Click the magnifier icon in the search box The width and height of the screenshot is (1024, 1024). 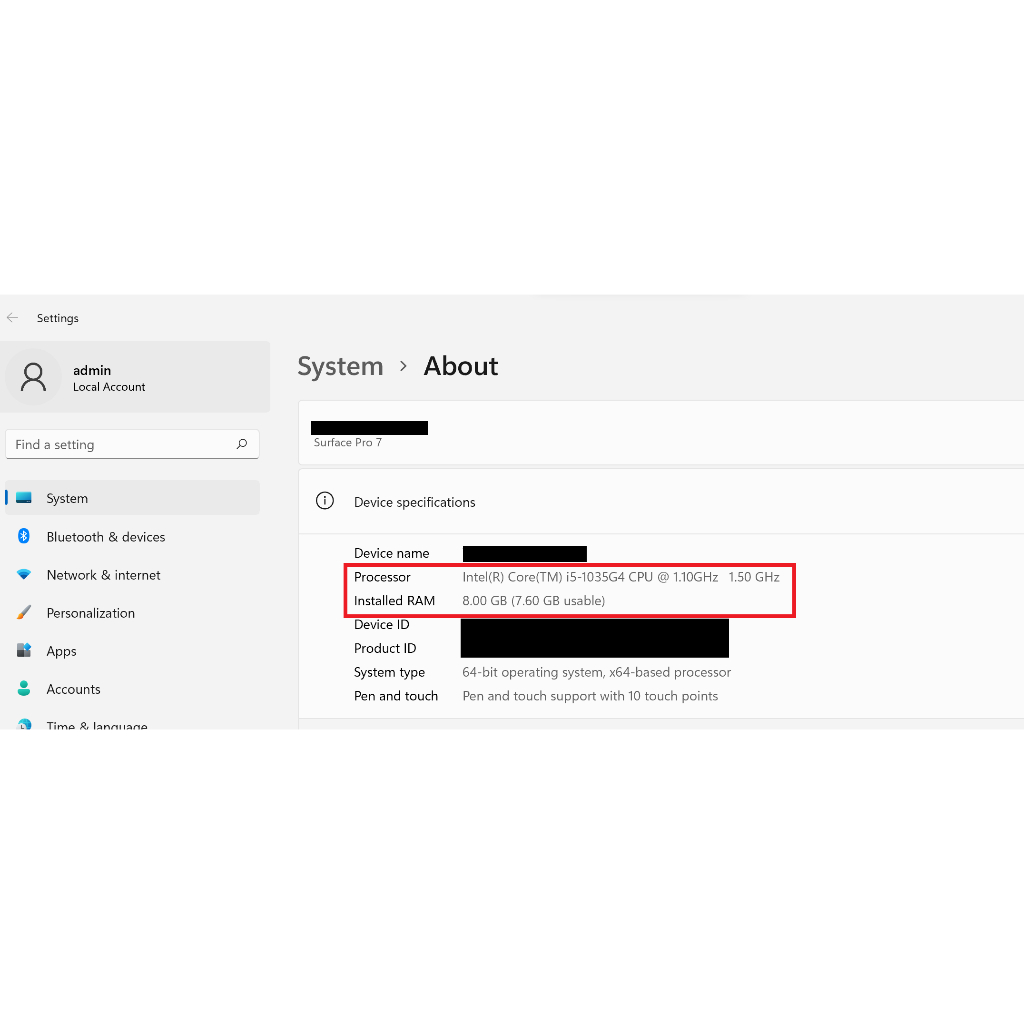242,444
